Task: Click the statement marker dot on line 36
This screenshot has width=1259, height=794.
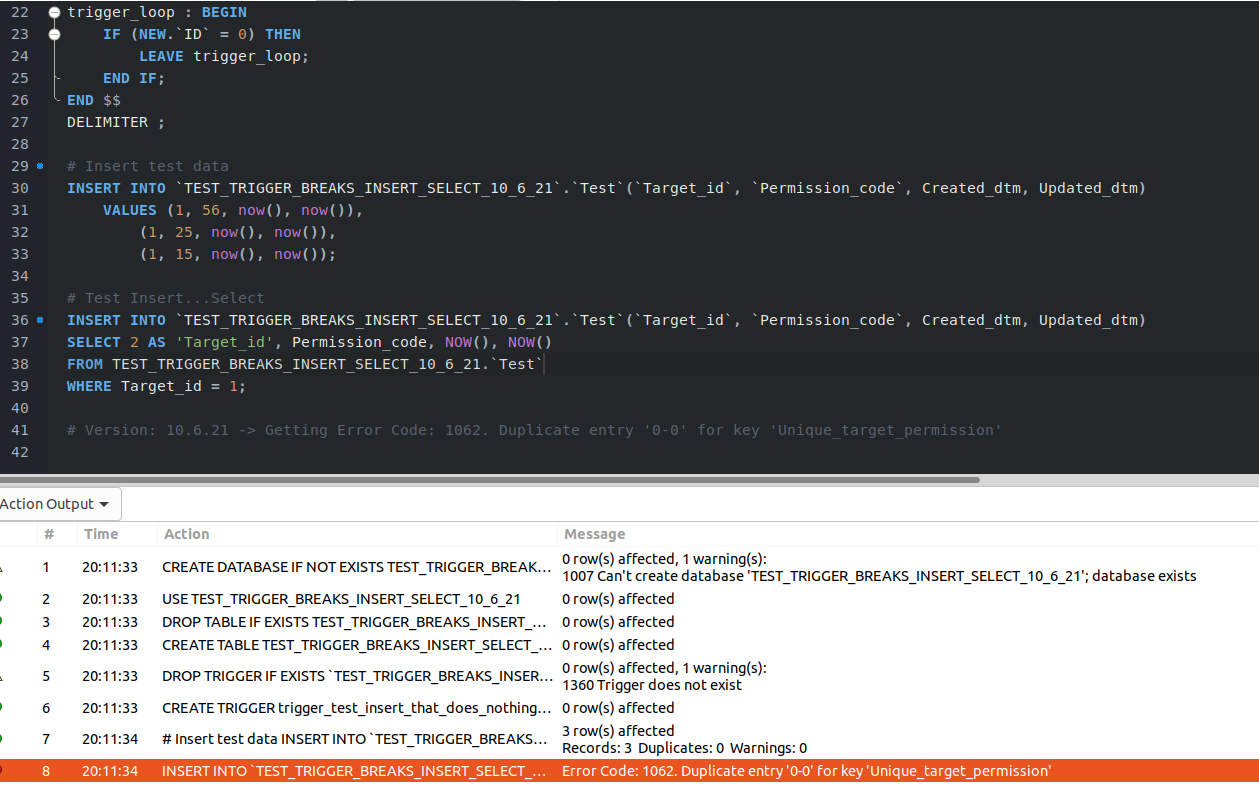Action: point(40,321)
